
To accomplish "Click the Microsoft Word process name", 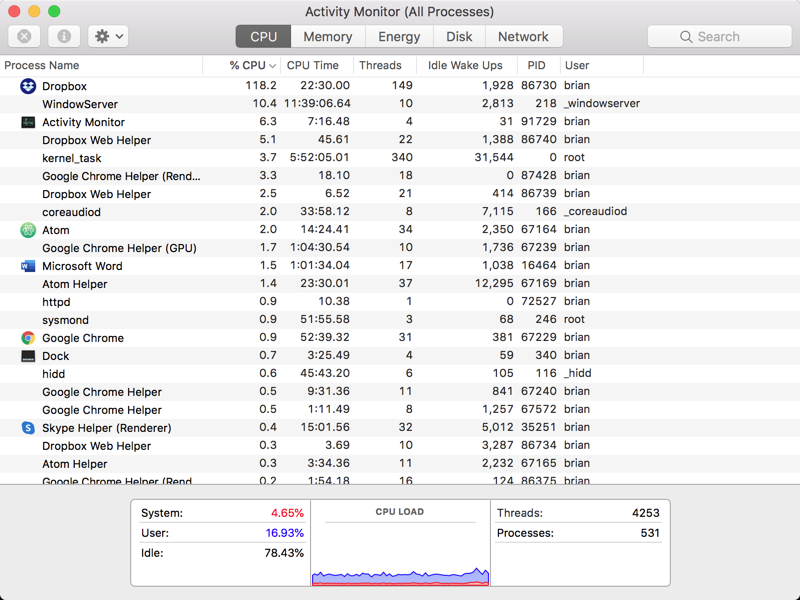I will point(82,266).
